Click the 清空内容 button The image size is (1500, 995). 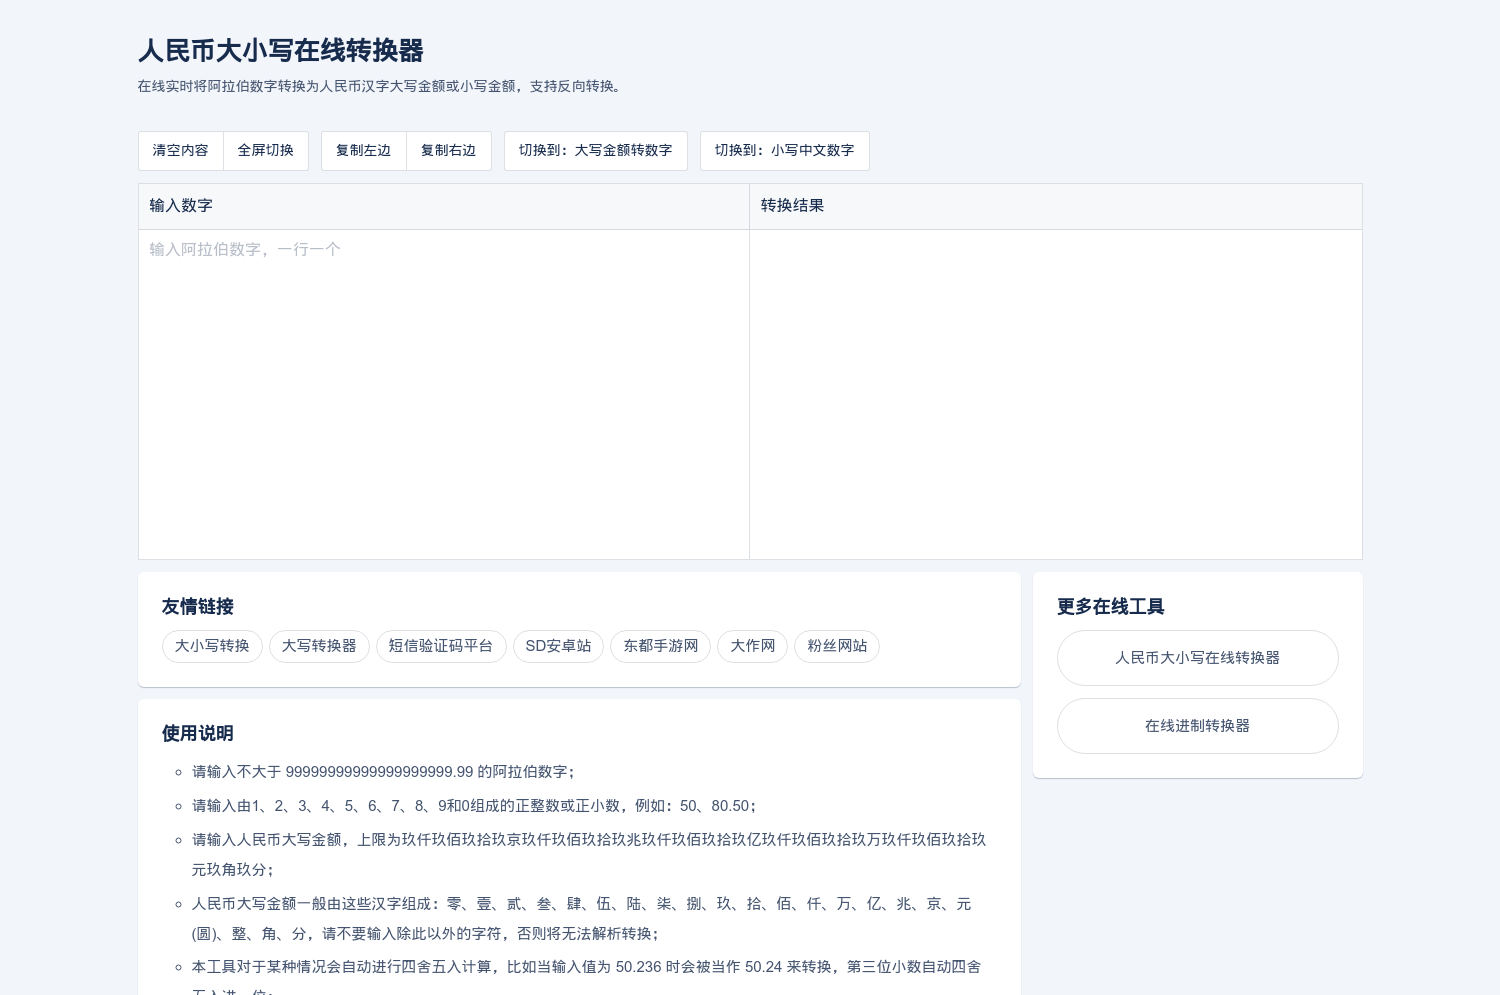point(181,151)
